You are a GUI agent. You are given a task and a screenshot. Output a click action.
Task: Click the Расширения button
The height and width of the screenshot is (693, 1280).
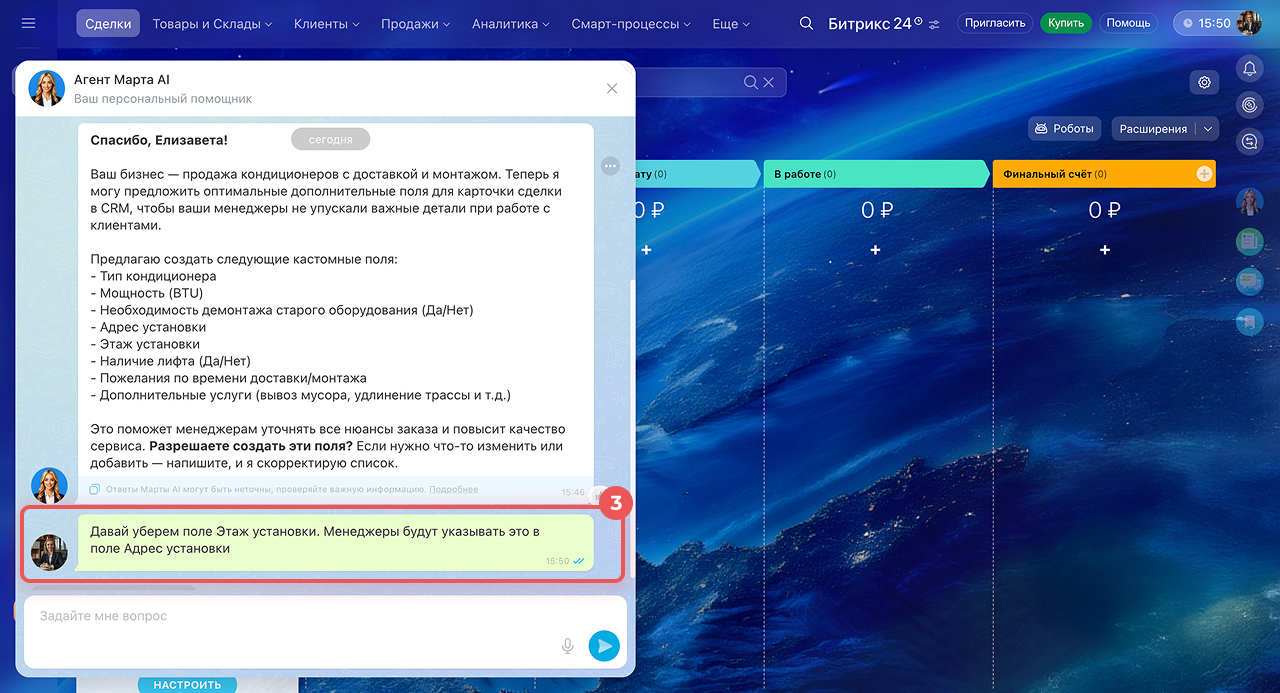1153,129
